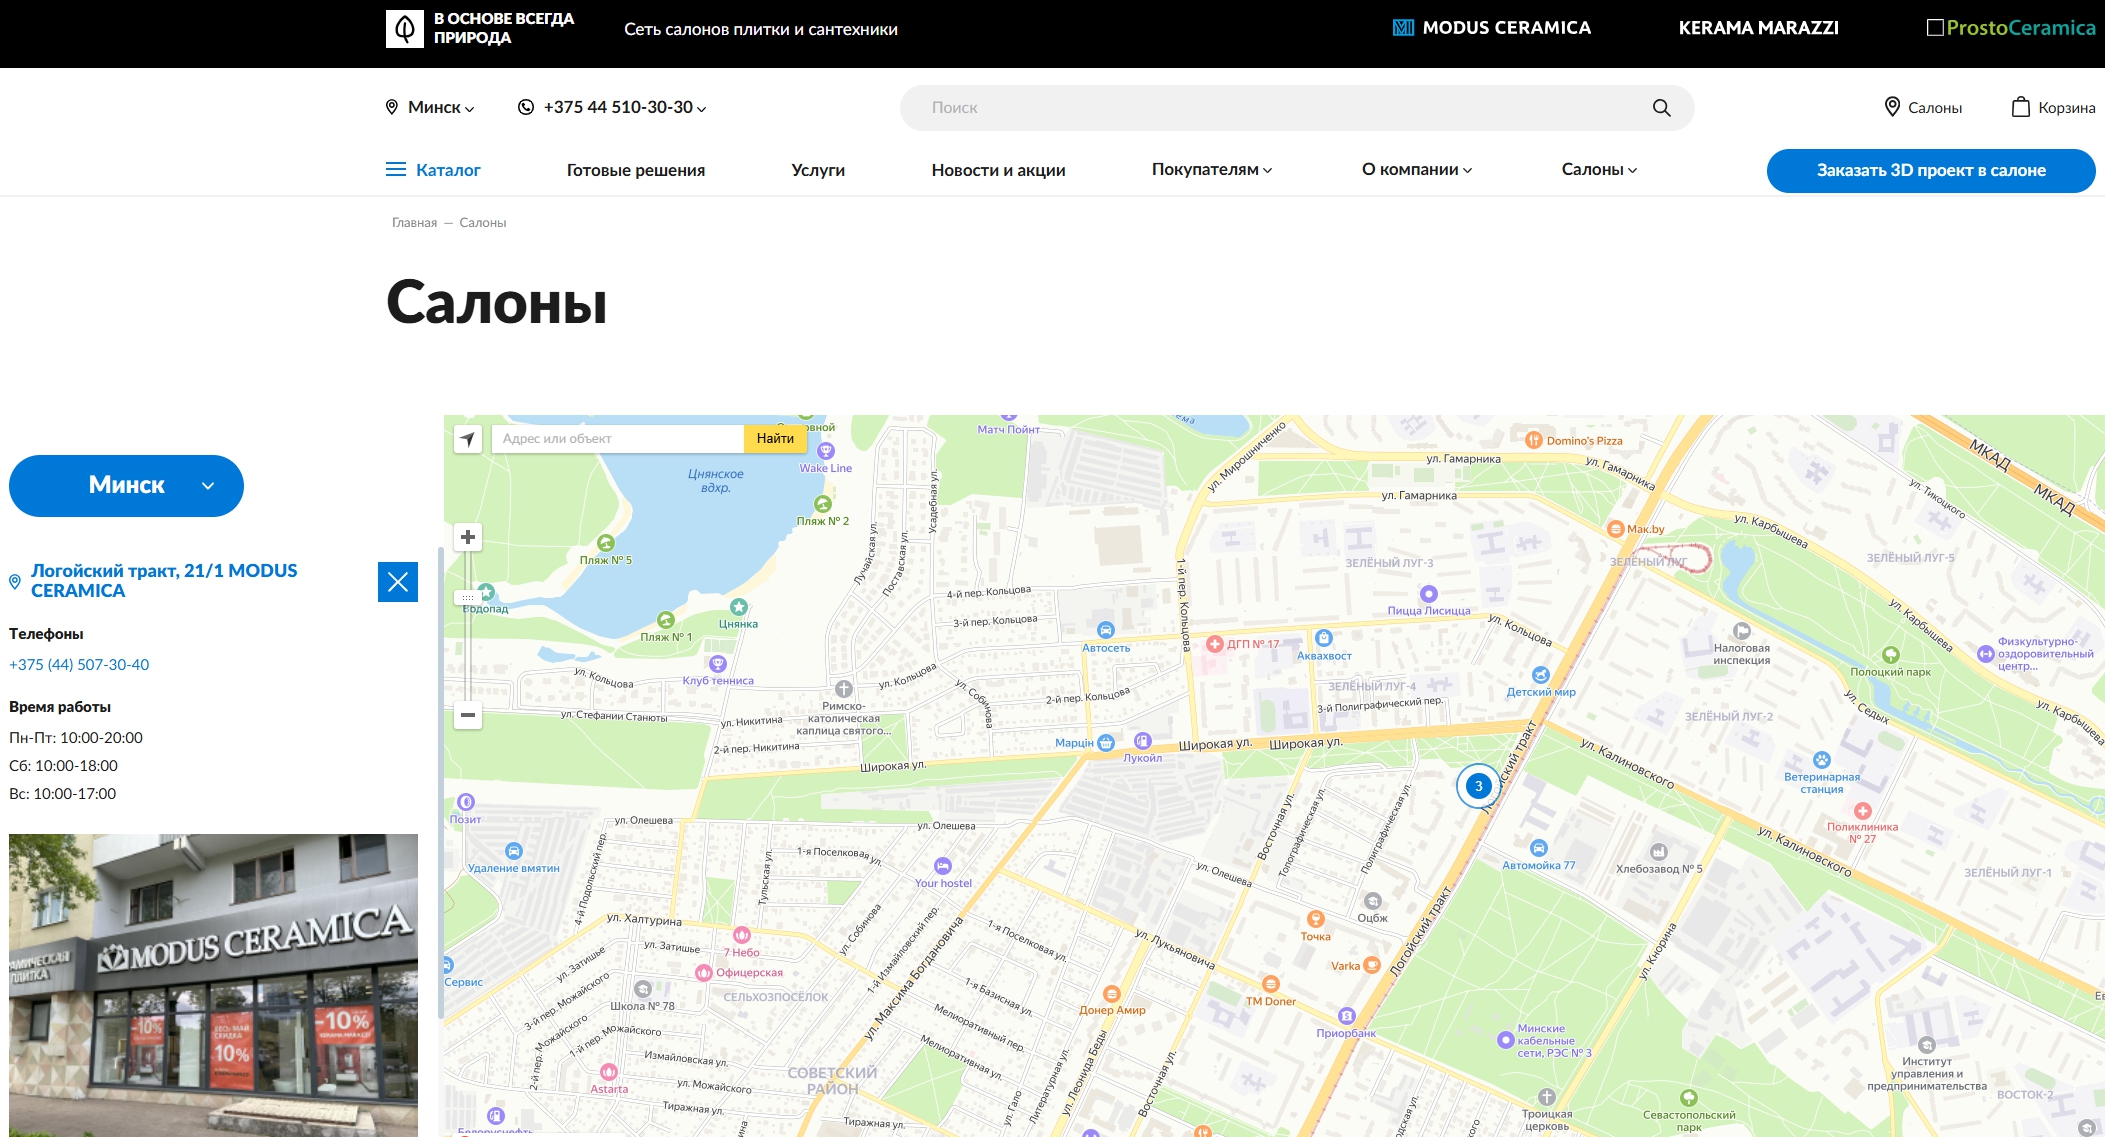The height and width of the screenshot is (1137, 2105).
Task: Click the Автосеть map marker
Action: click(x=1106, y=631)
